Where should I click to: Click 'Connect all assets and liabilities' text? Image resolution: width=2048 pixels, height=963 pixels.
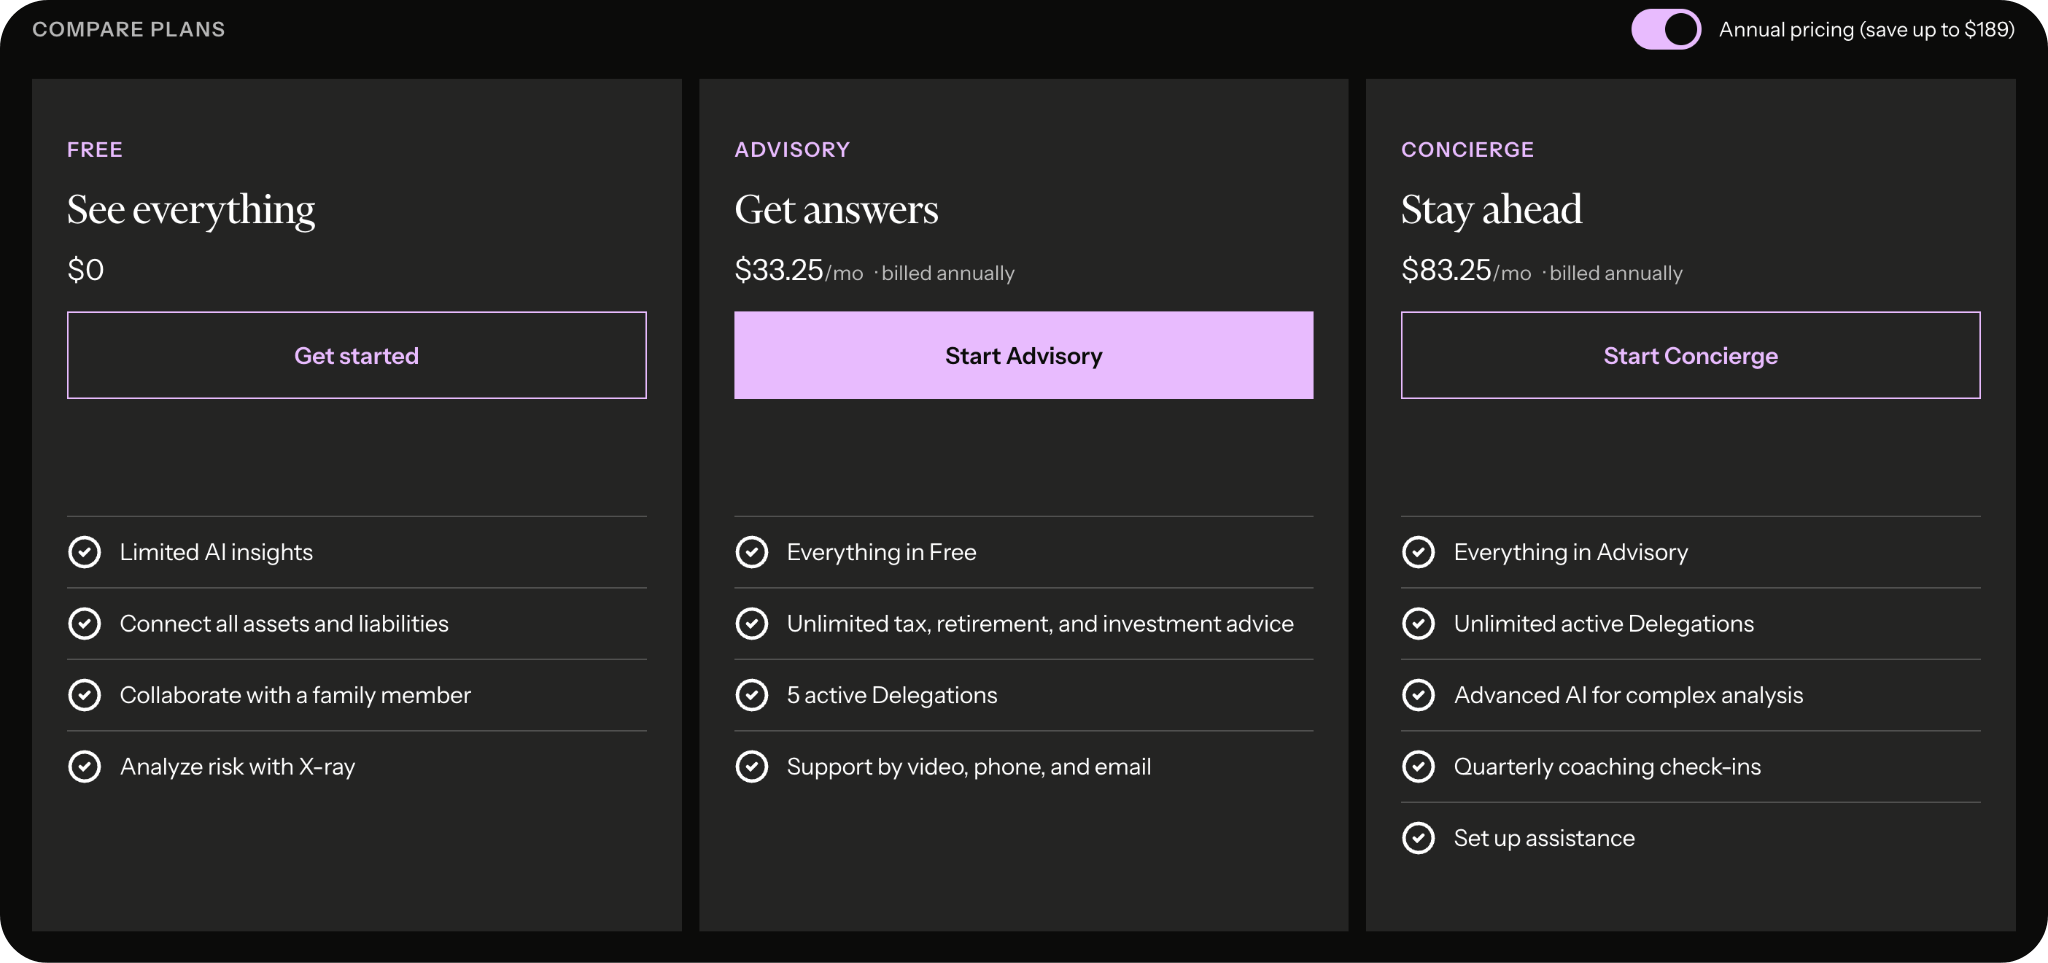point(284,624)
